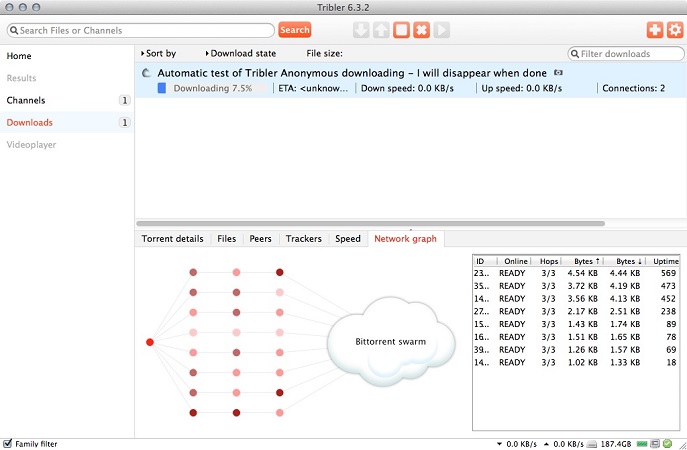Image resolution: width=687 pixels, height=450 pixels.
Task: Expand the Sort by menu
Action: tap(158, 53)
